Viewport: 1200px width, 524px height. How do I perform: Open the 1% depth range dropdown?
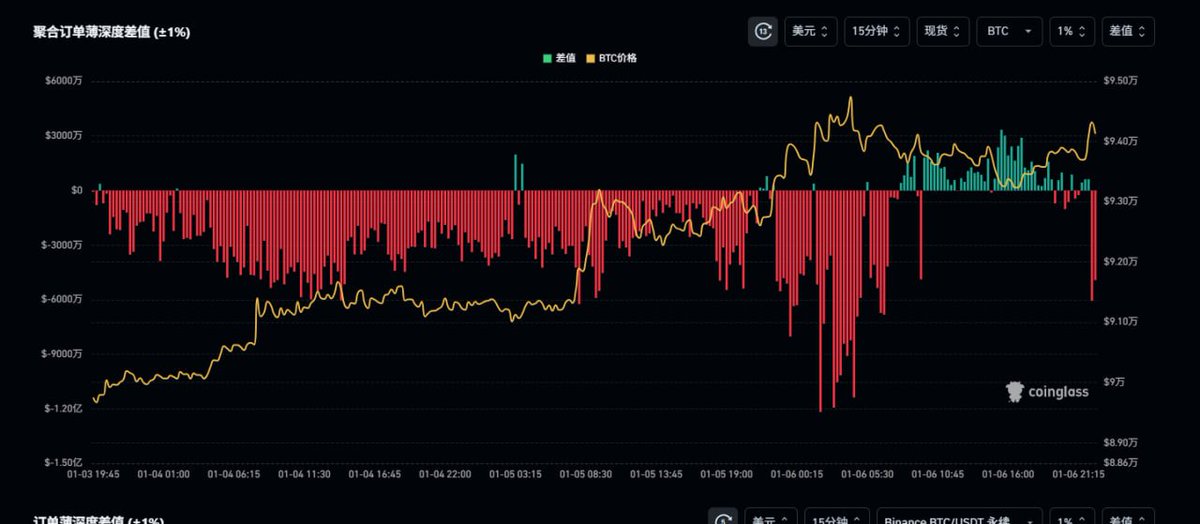(x=1072, y=32)
